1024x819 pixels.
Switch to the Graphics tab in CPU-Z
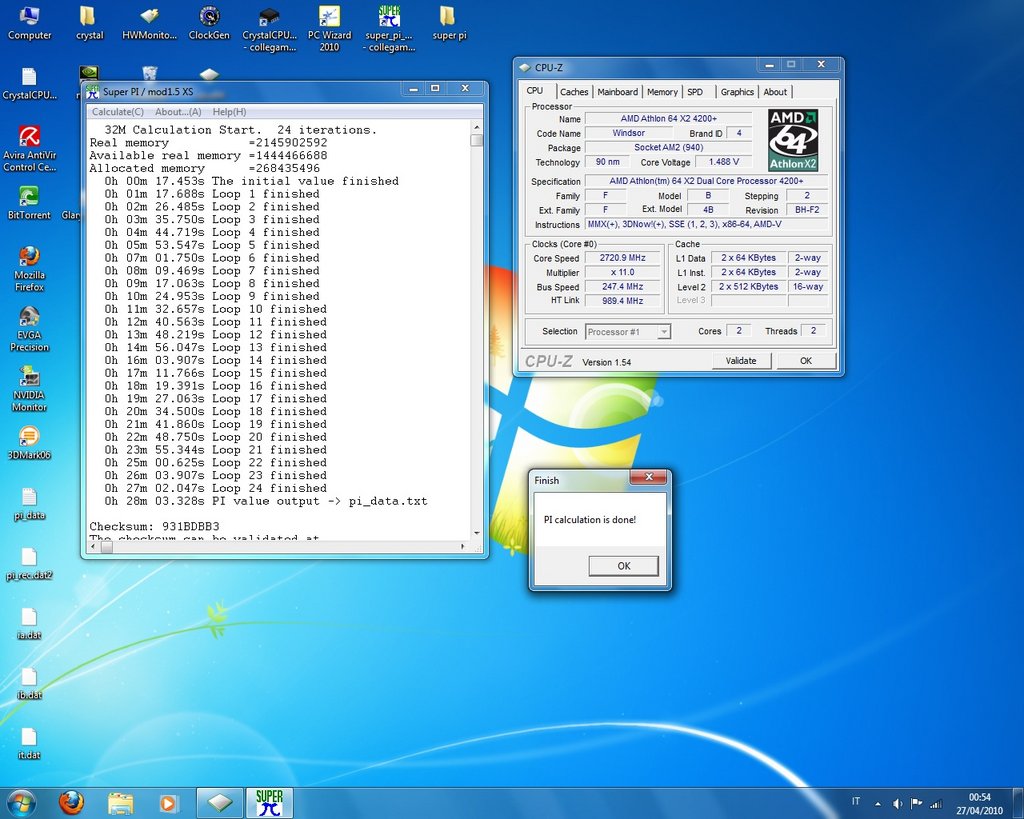coord(737,92)
